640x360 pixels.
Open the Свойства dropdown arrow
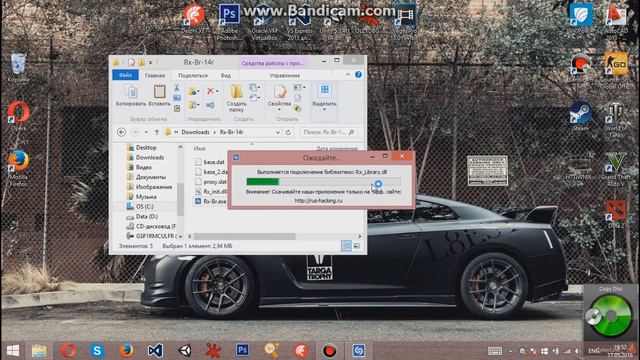click(280, 110)
